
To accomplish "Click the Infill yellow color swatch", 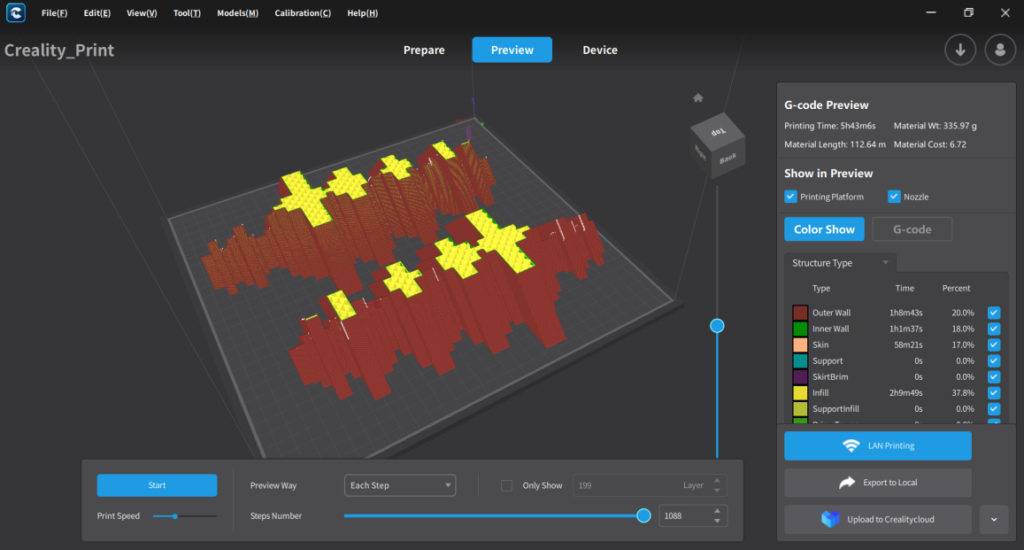I will coord(800,393).
